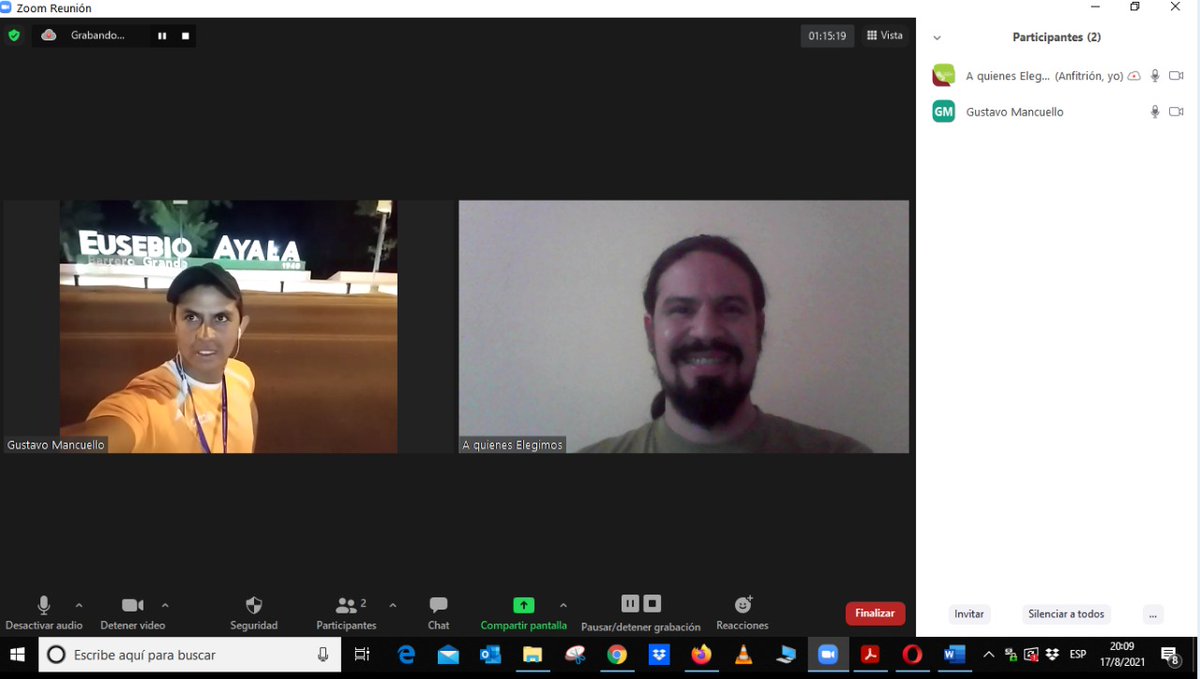Switch the ESP keyboard language indicator

pos(1078,654)
